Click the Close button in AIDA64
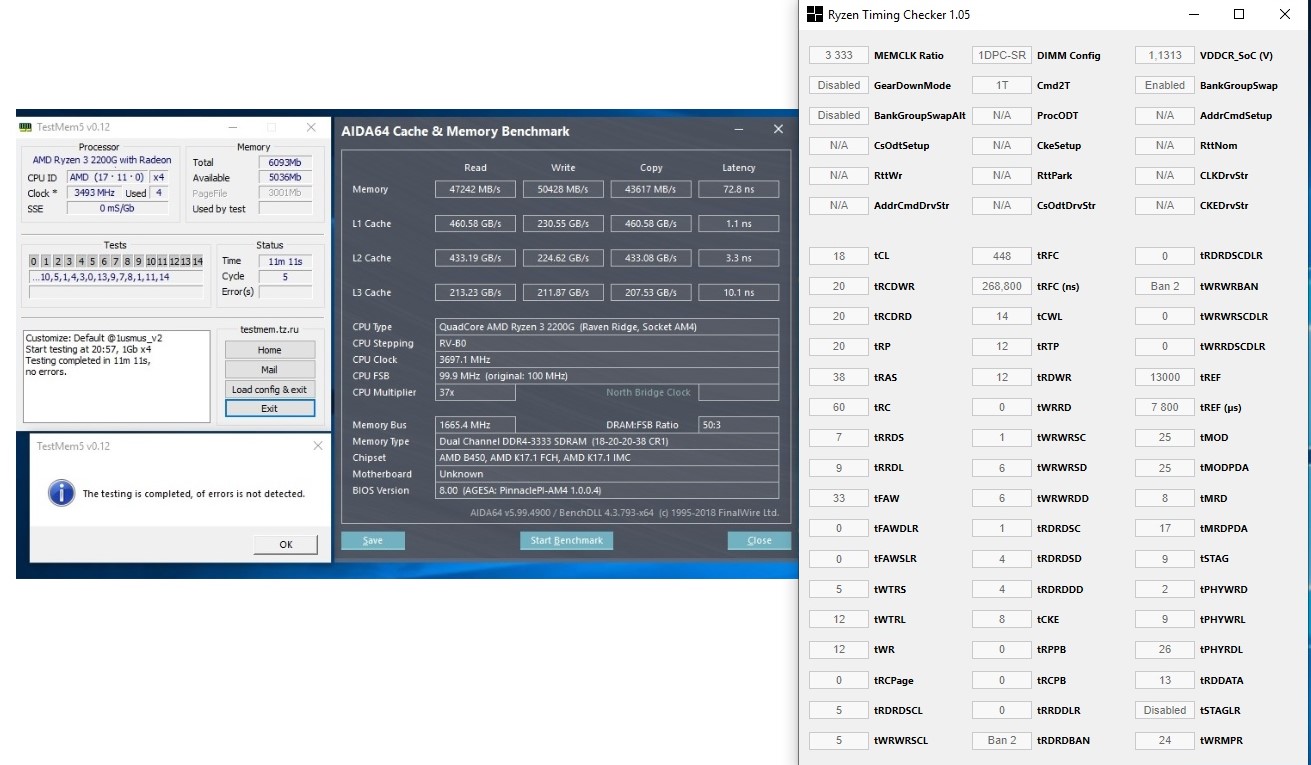1311x765 pixels. point(759,540)
